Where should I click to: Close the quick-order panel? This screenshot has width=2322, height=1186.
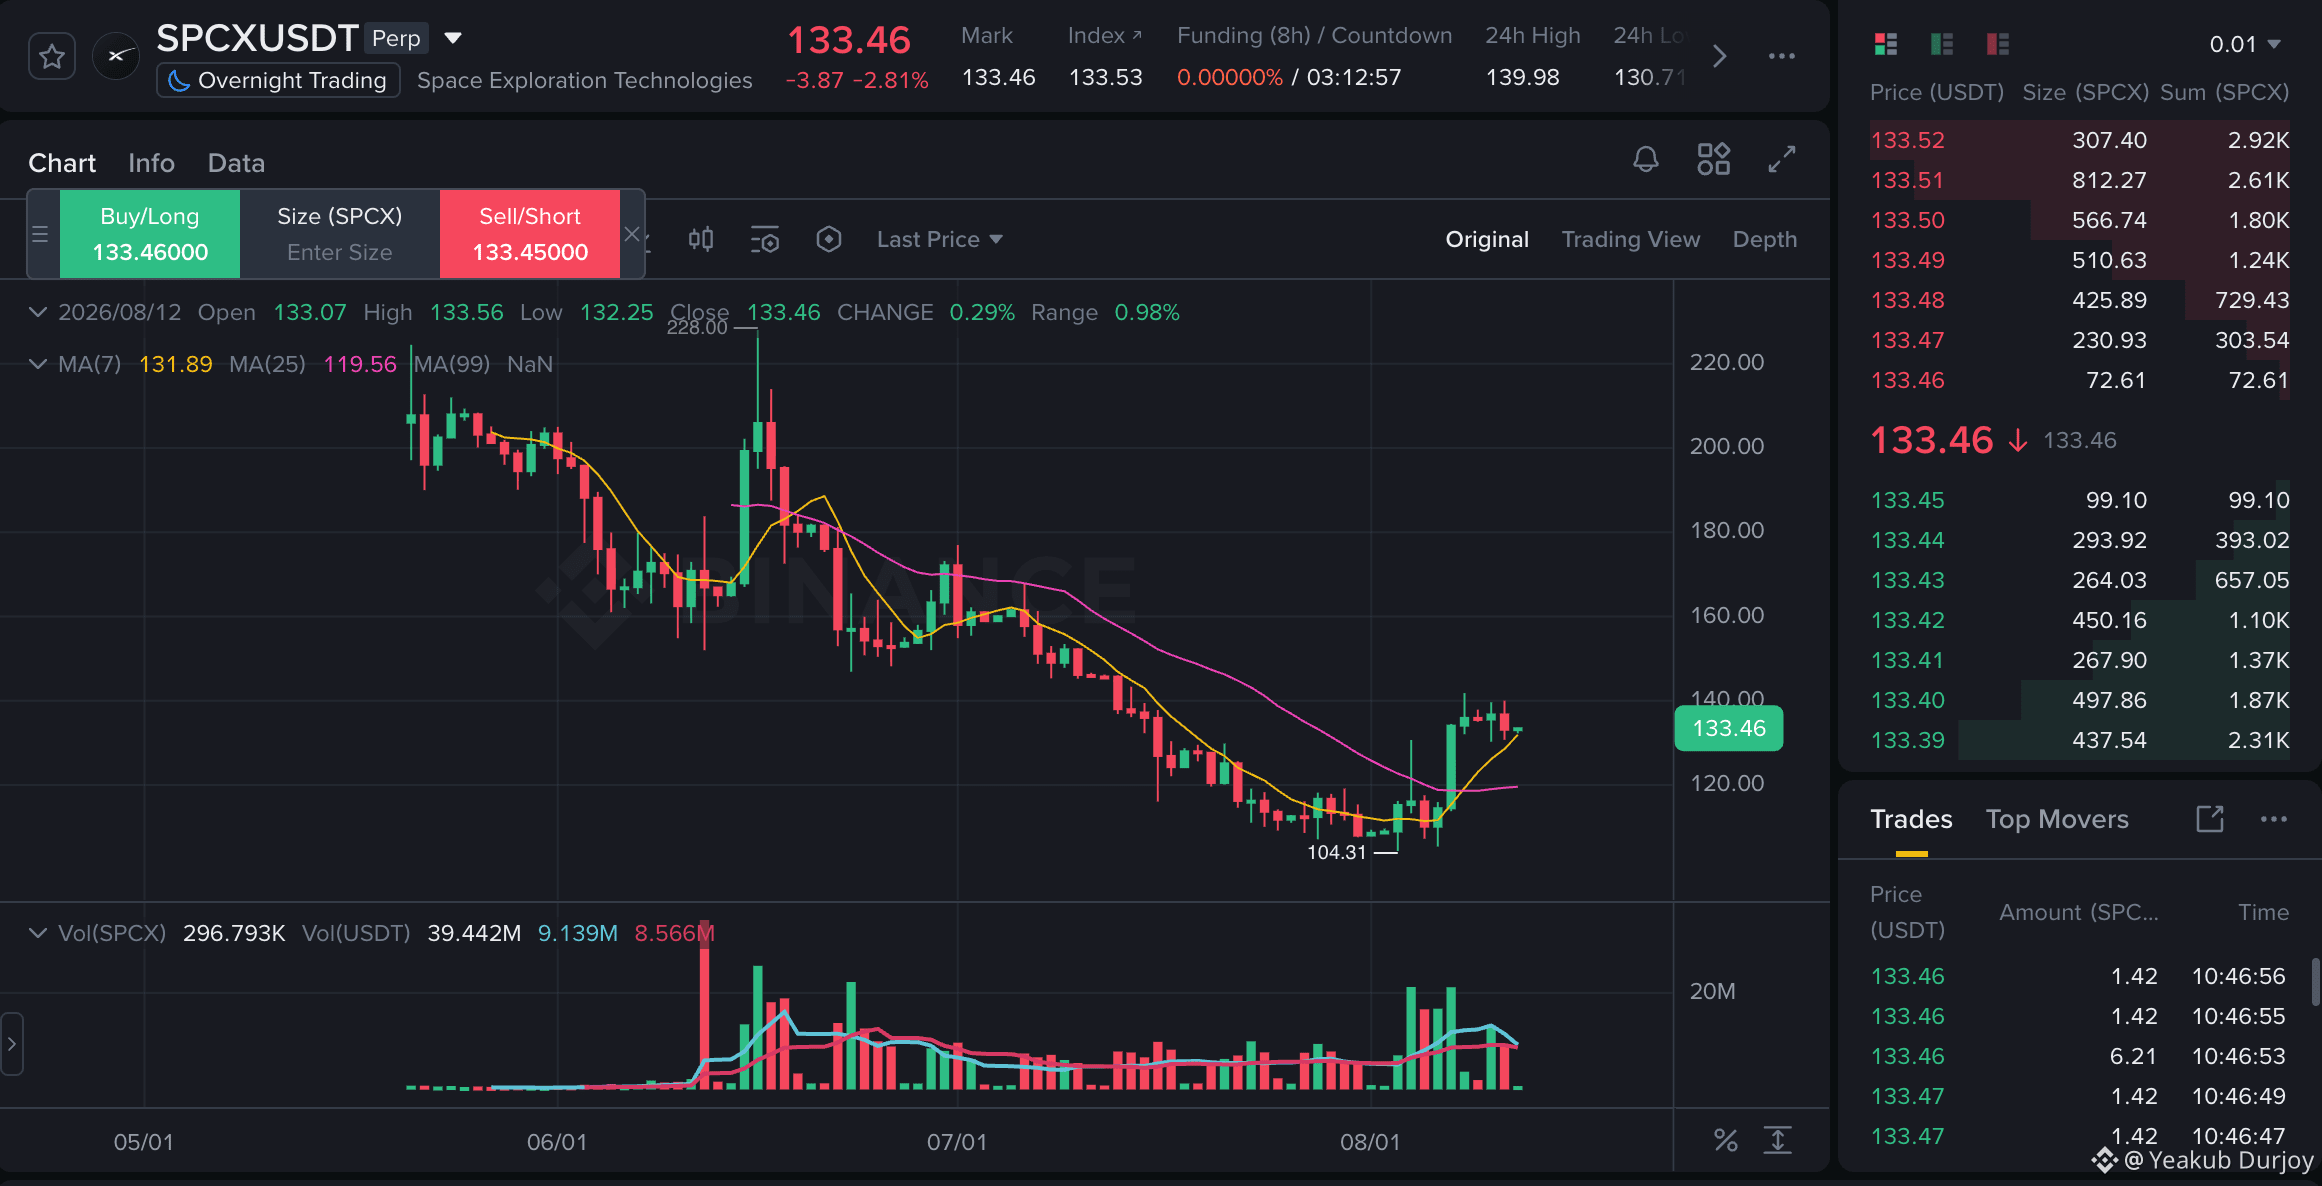[x=632, y=234]
